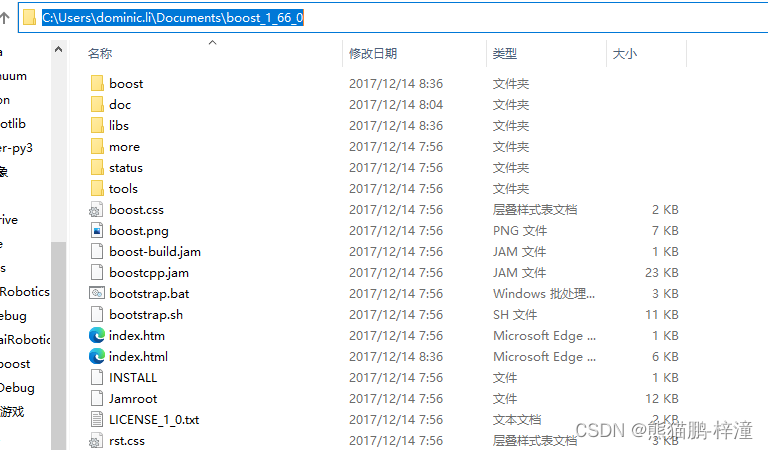Click the 11 KB size of bootstrap.sh
The image size is (768, 450).
662,315
